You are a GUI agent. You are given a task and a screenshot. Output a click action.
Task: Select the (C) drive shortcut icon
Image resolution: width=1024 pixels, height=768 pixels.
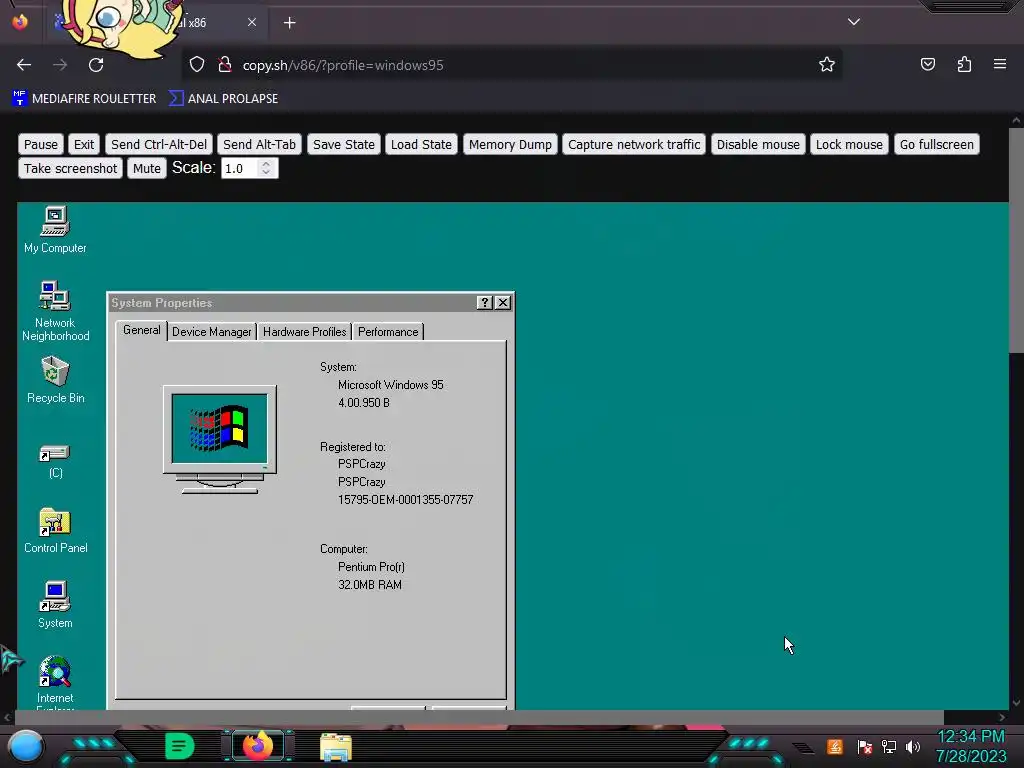click(55, 461)
